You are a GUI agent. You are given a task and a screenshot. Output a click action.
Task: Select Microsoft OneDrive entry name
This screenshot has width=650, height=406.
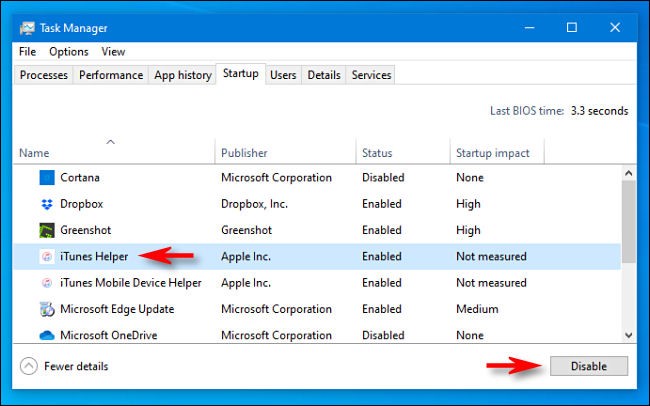pyautogui.click(x=109, y=335)
